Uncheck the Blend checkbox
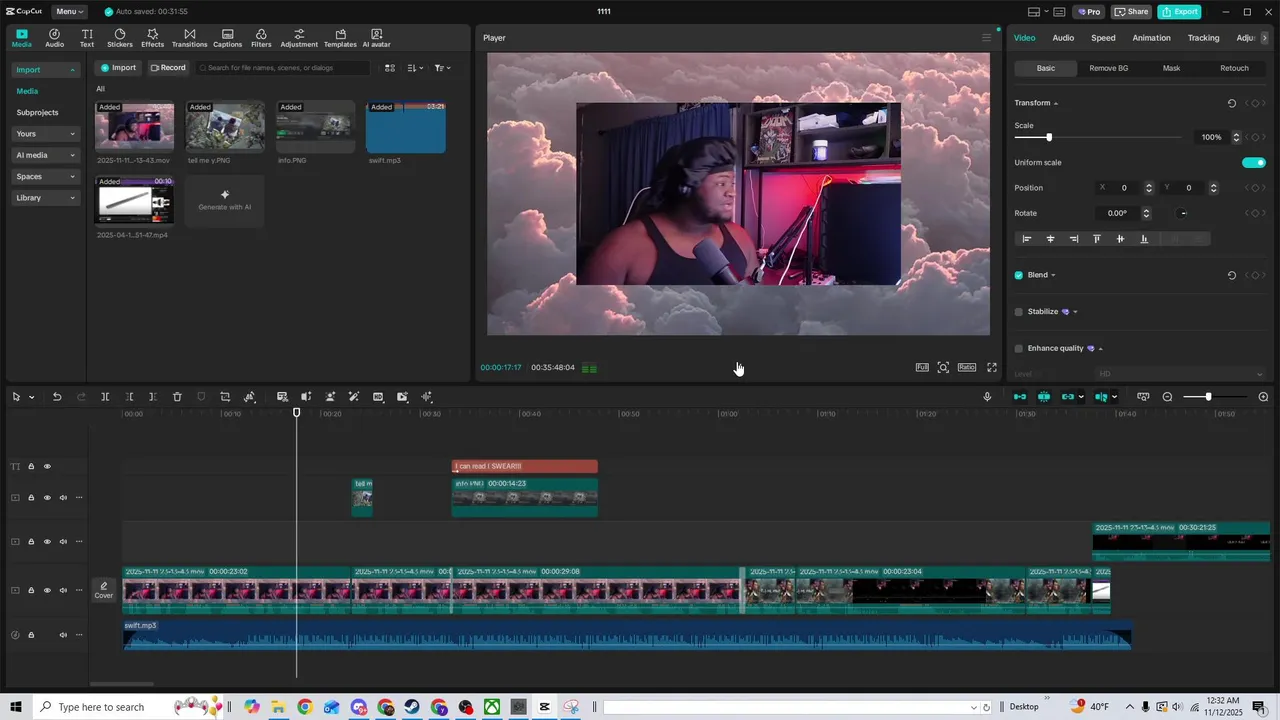The width and height of the screenshot is (1280, 720). click(x=1019, y=275)
